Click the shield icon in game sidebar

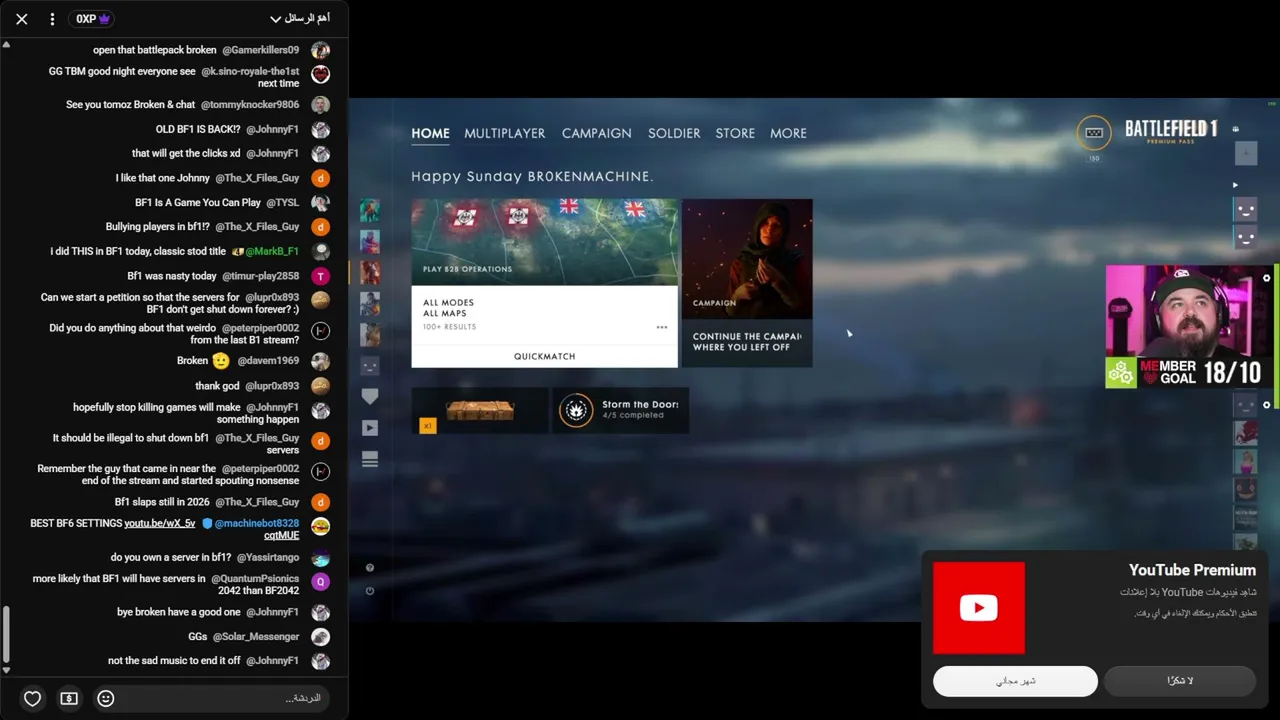(370, 397)
